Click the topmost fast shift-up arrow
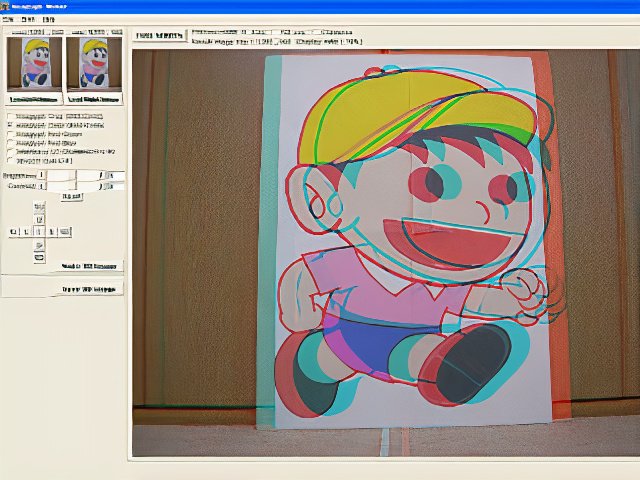Viewport: 640px width, 480px height. click(x=39, y=207)
